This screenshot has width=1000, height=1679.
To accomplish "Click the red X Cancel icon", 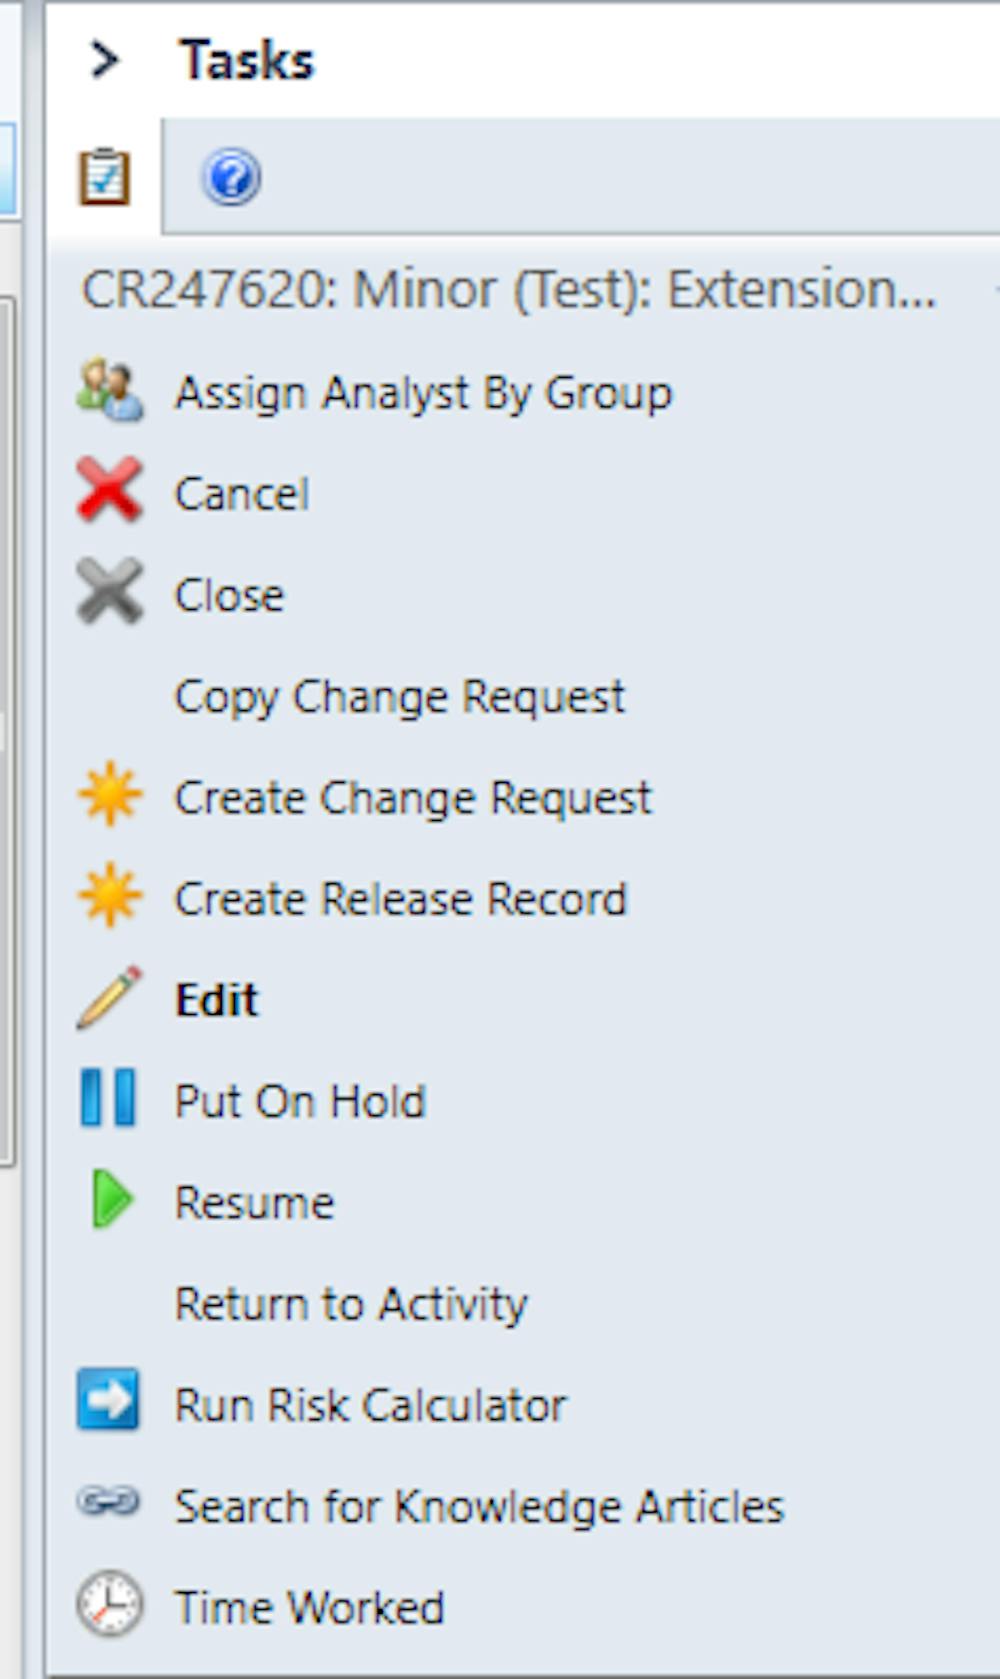I will (109, 491).
